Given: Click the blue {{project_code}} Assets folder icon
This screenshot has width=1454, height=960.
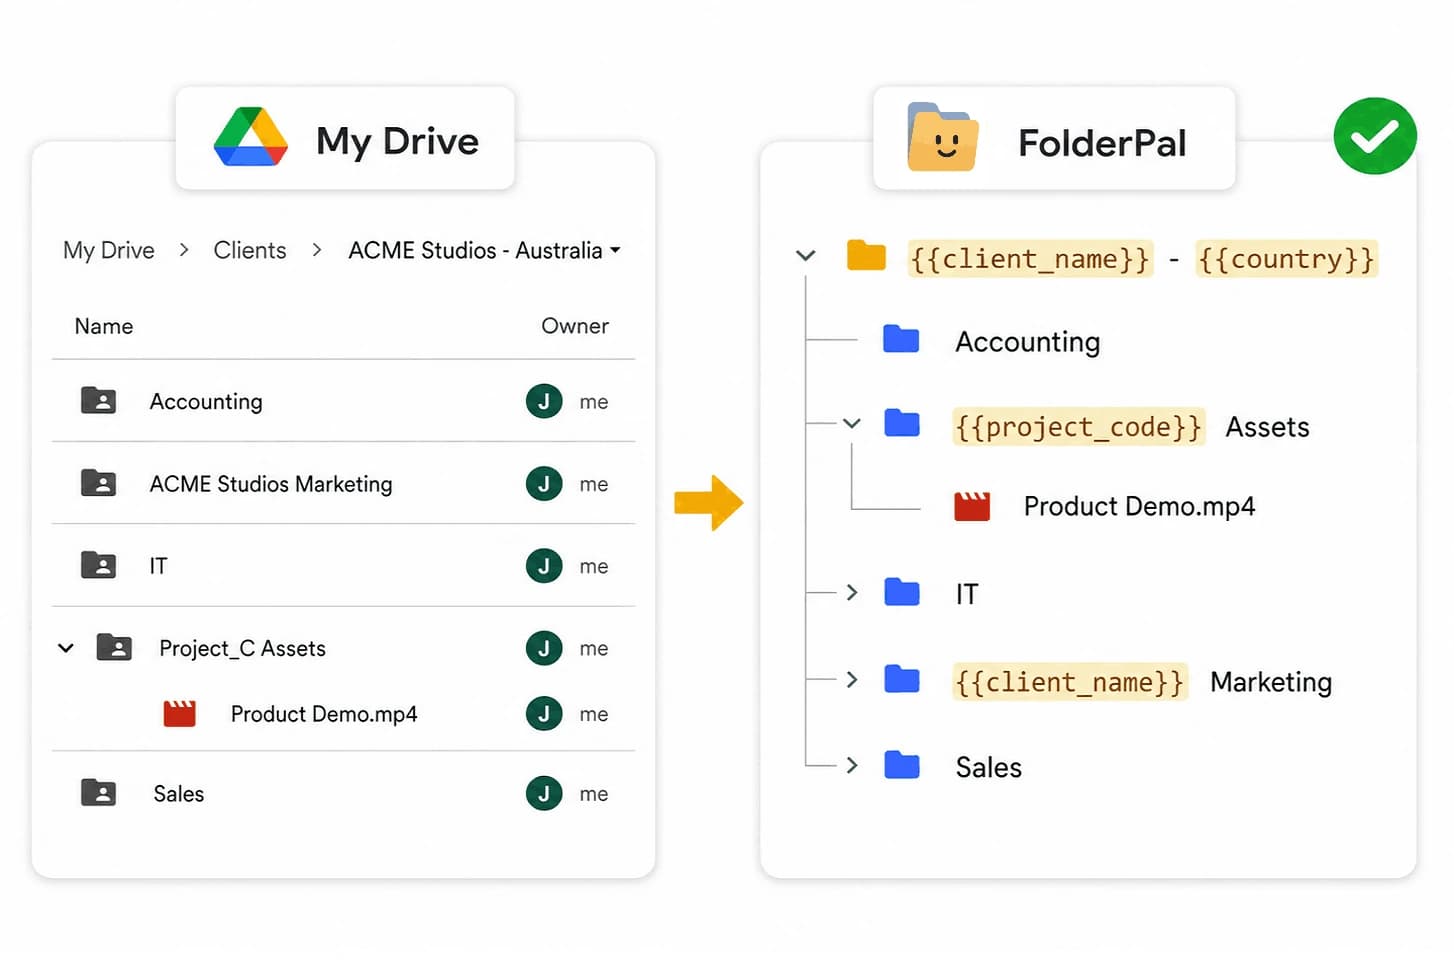Looking at the screenshot, I should [x=902, y=423].
